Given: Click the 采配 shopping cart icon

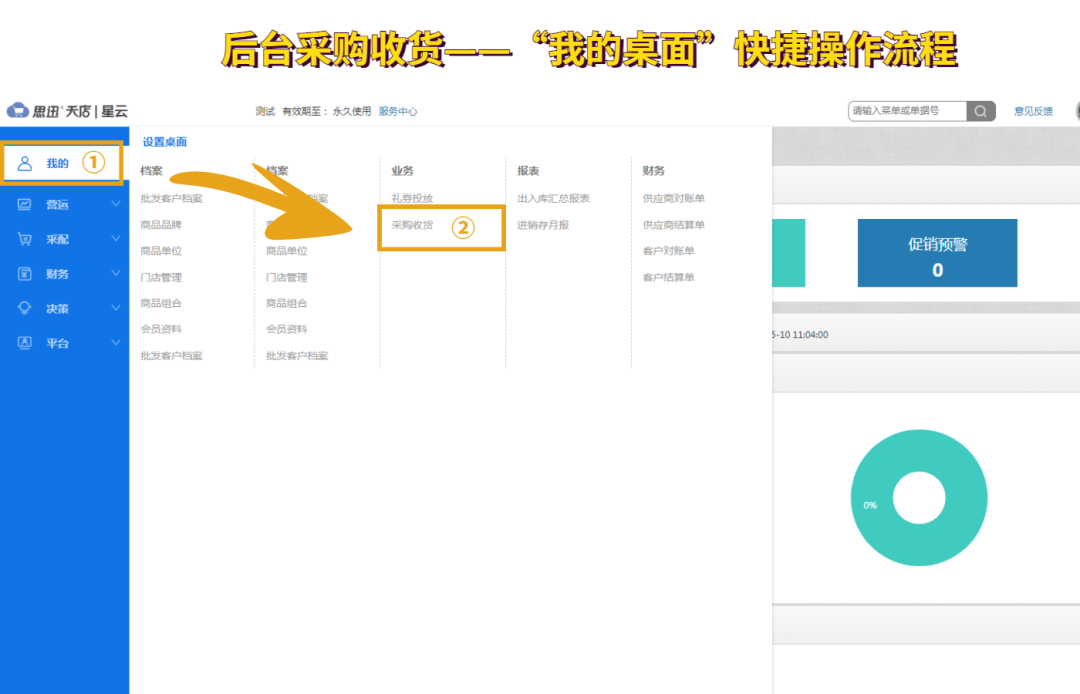Looking at the screenshot, I should [x=24, y=238].
